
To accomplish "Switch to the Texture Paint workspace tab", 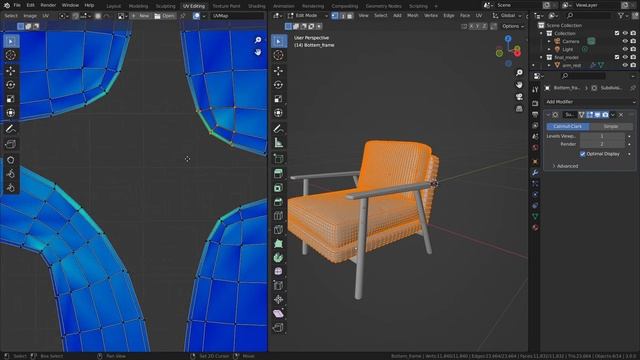I will (x=227, y=6).
